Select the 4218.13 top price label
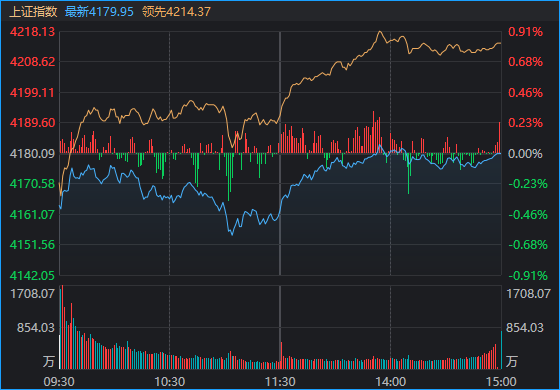 [32, 32]
